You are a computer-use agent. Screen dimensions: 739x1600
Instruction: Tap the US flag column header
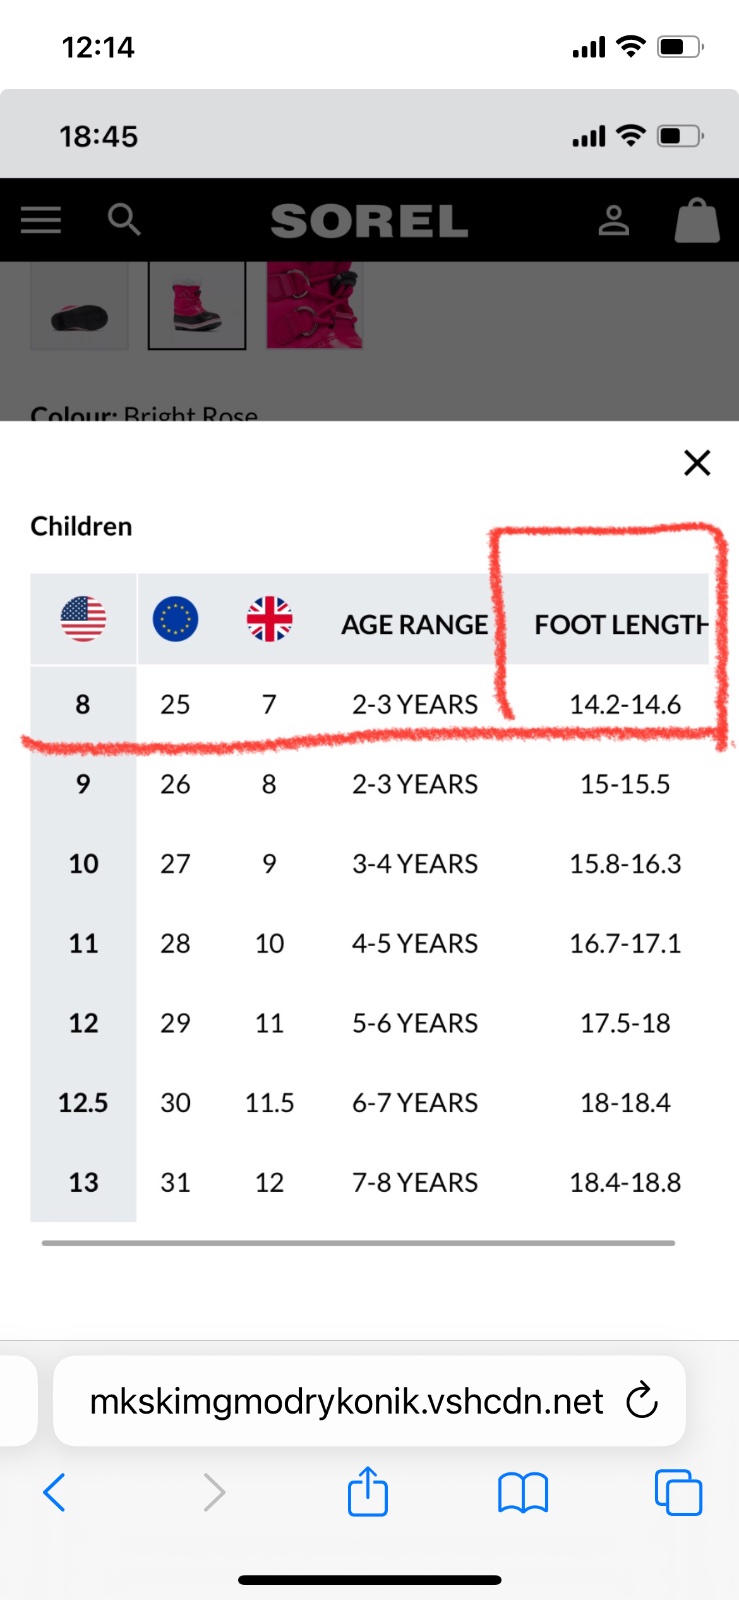(x=83, y=619)
